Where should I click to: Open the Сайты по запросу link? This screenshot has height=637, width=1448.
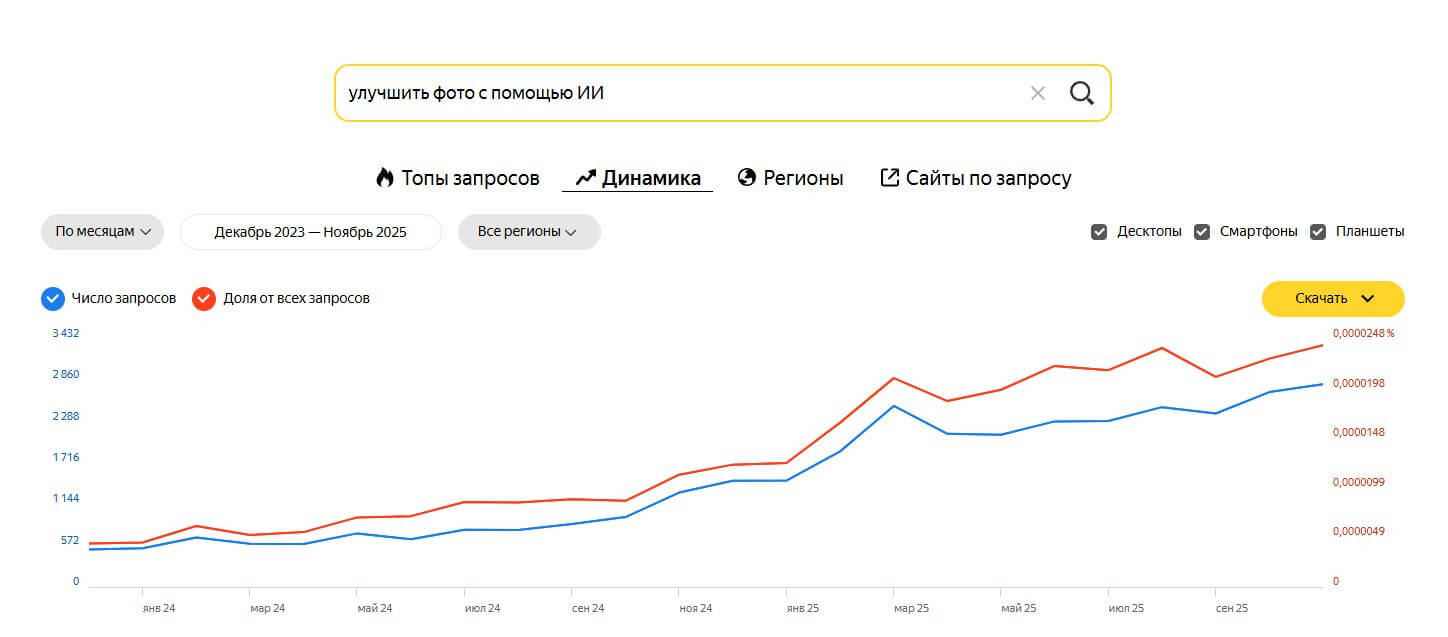point(988,178)
